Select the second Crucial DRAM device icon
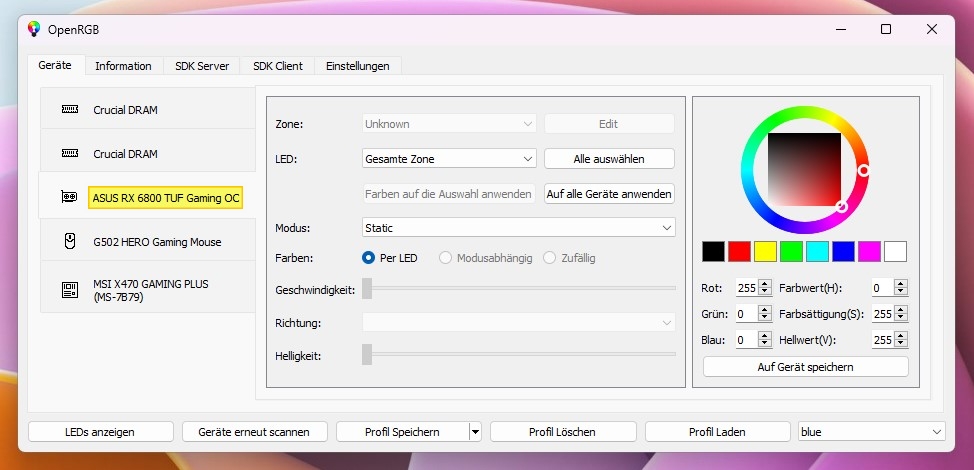This screenshot has width=974, height=470. [70, 153]
